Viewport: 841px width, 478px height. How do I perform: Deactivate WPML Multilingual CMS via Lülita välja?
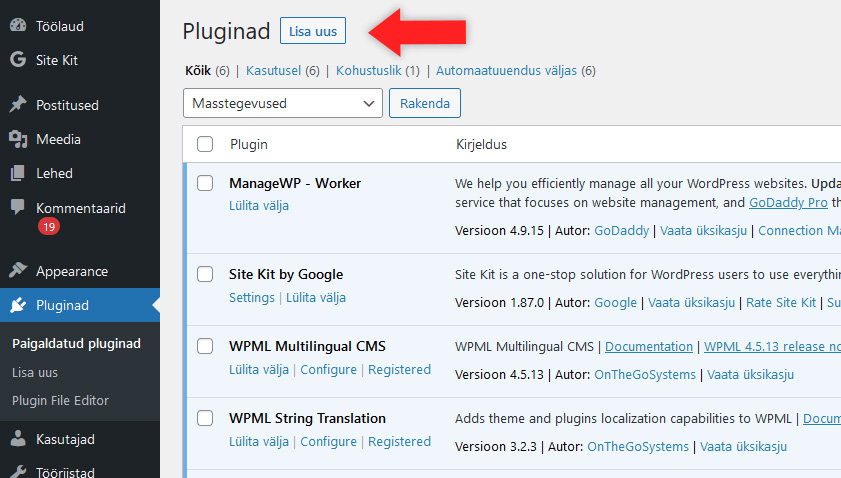[258, 369]
